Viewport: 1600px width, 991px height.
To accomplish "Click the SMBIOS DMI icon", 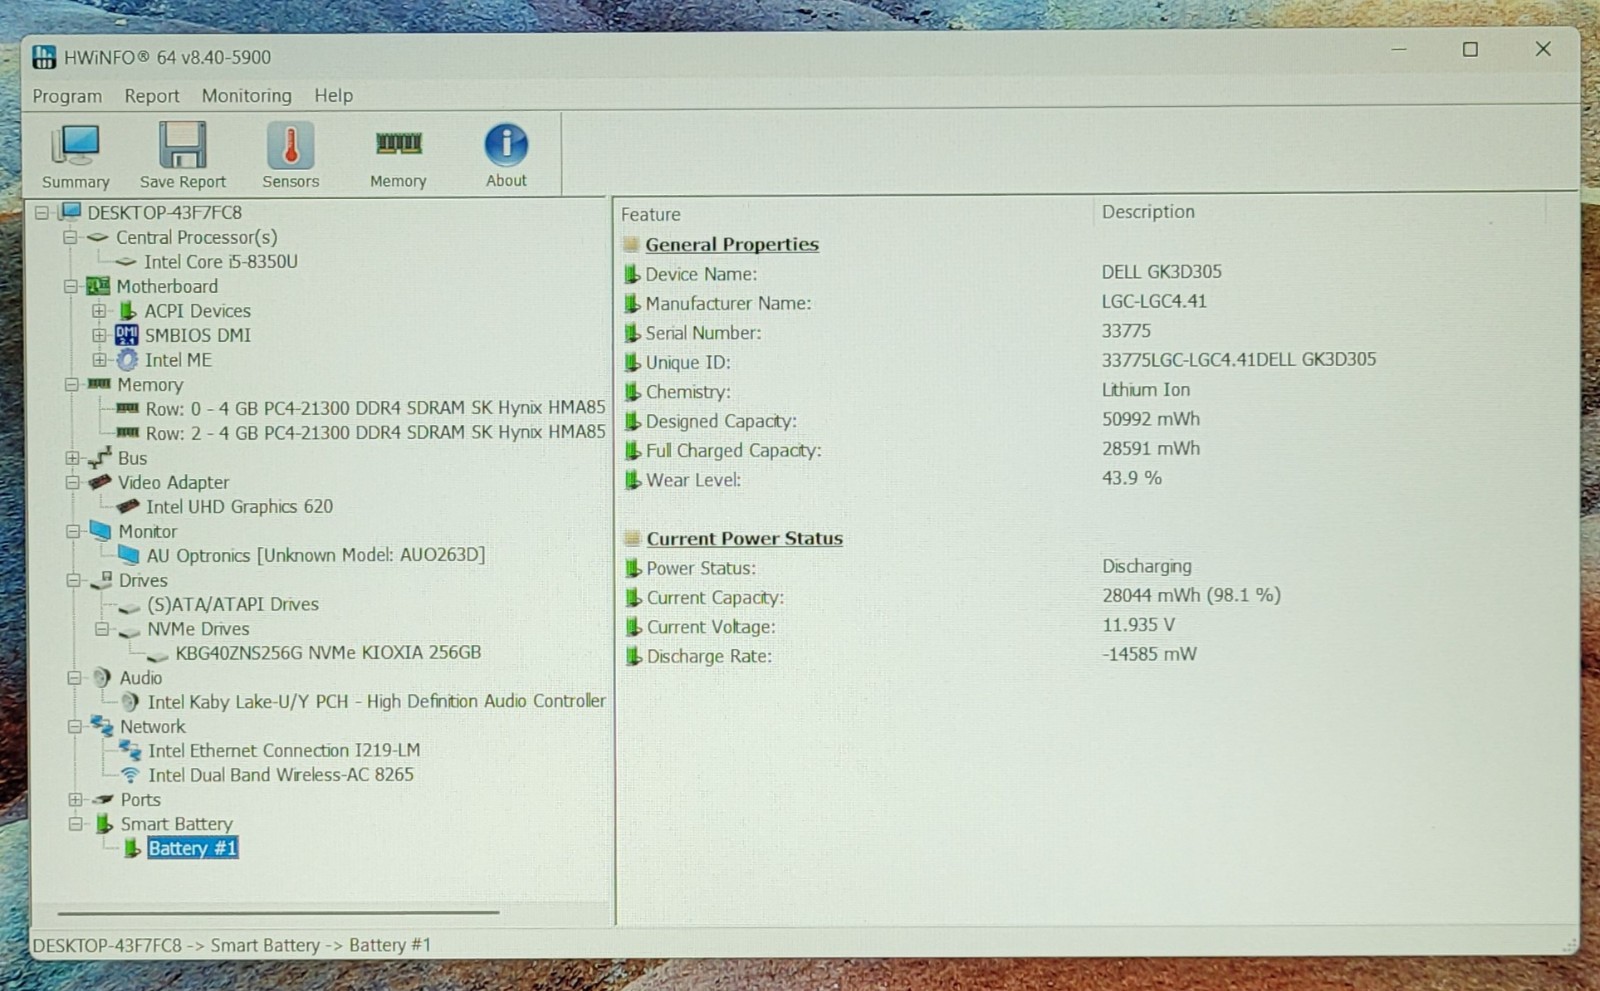I will point(126,335).
